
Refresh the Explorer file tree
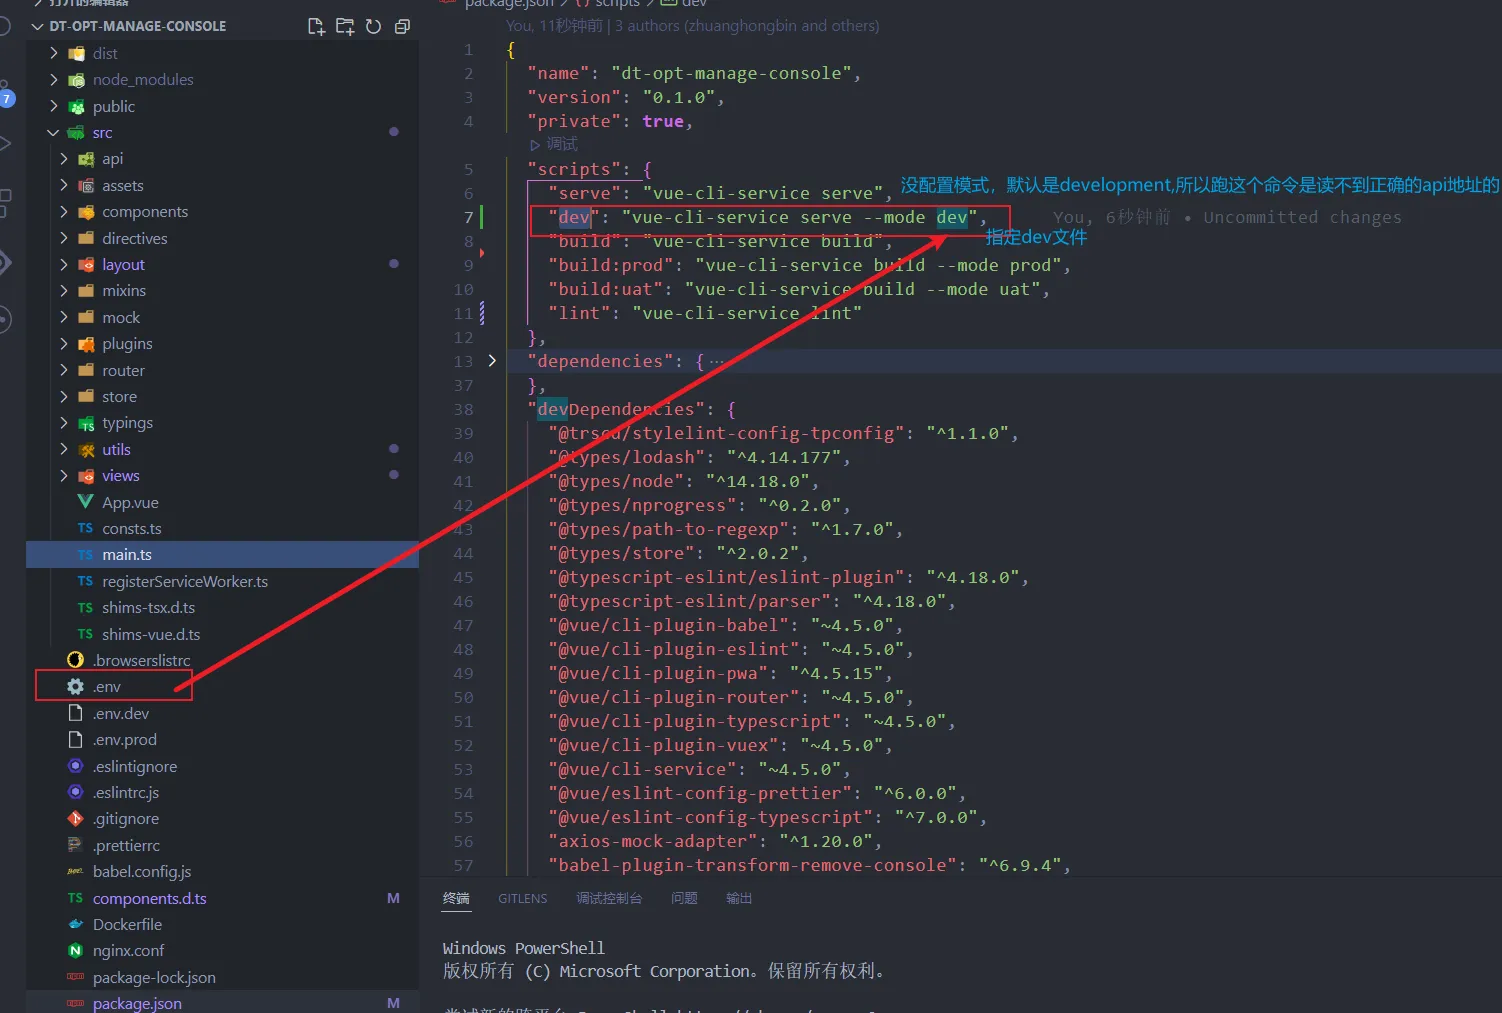point(373,27)
